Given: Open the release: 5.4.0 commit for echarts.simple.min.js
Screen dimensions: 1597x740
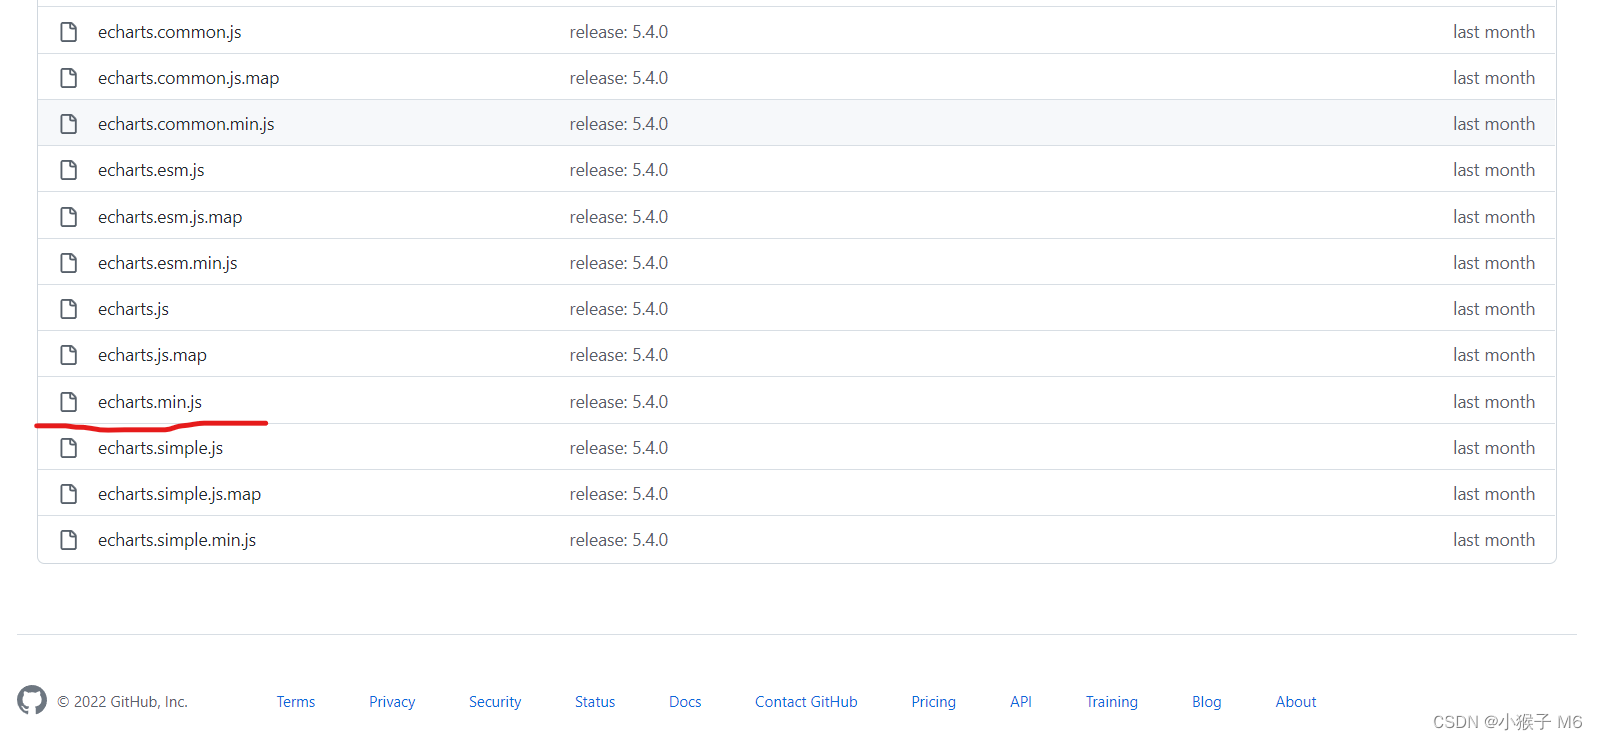Looking at the screenshot, I should [619, 540].
